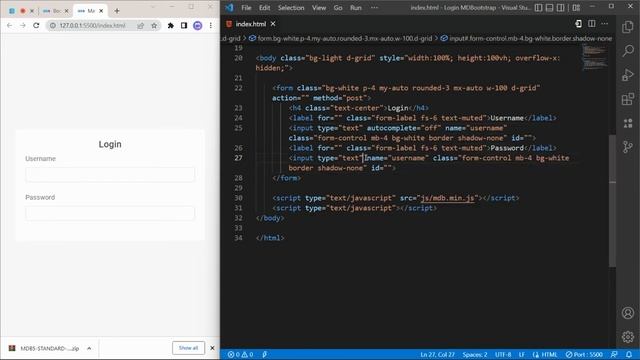Change end of line sequence LF
640x360 pixels.
click(x=522, y=354)
